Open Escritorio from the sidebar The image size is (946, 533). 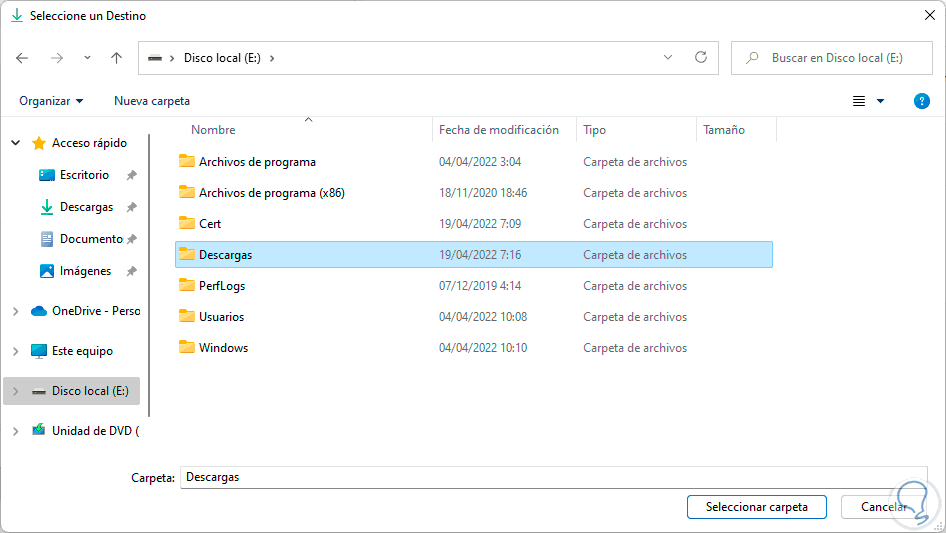coord(84,175)
